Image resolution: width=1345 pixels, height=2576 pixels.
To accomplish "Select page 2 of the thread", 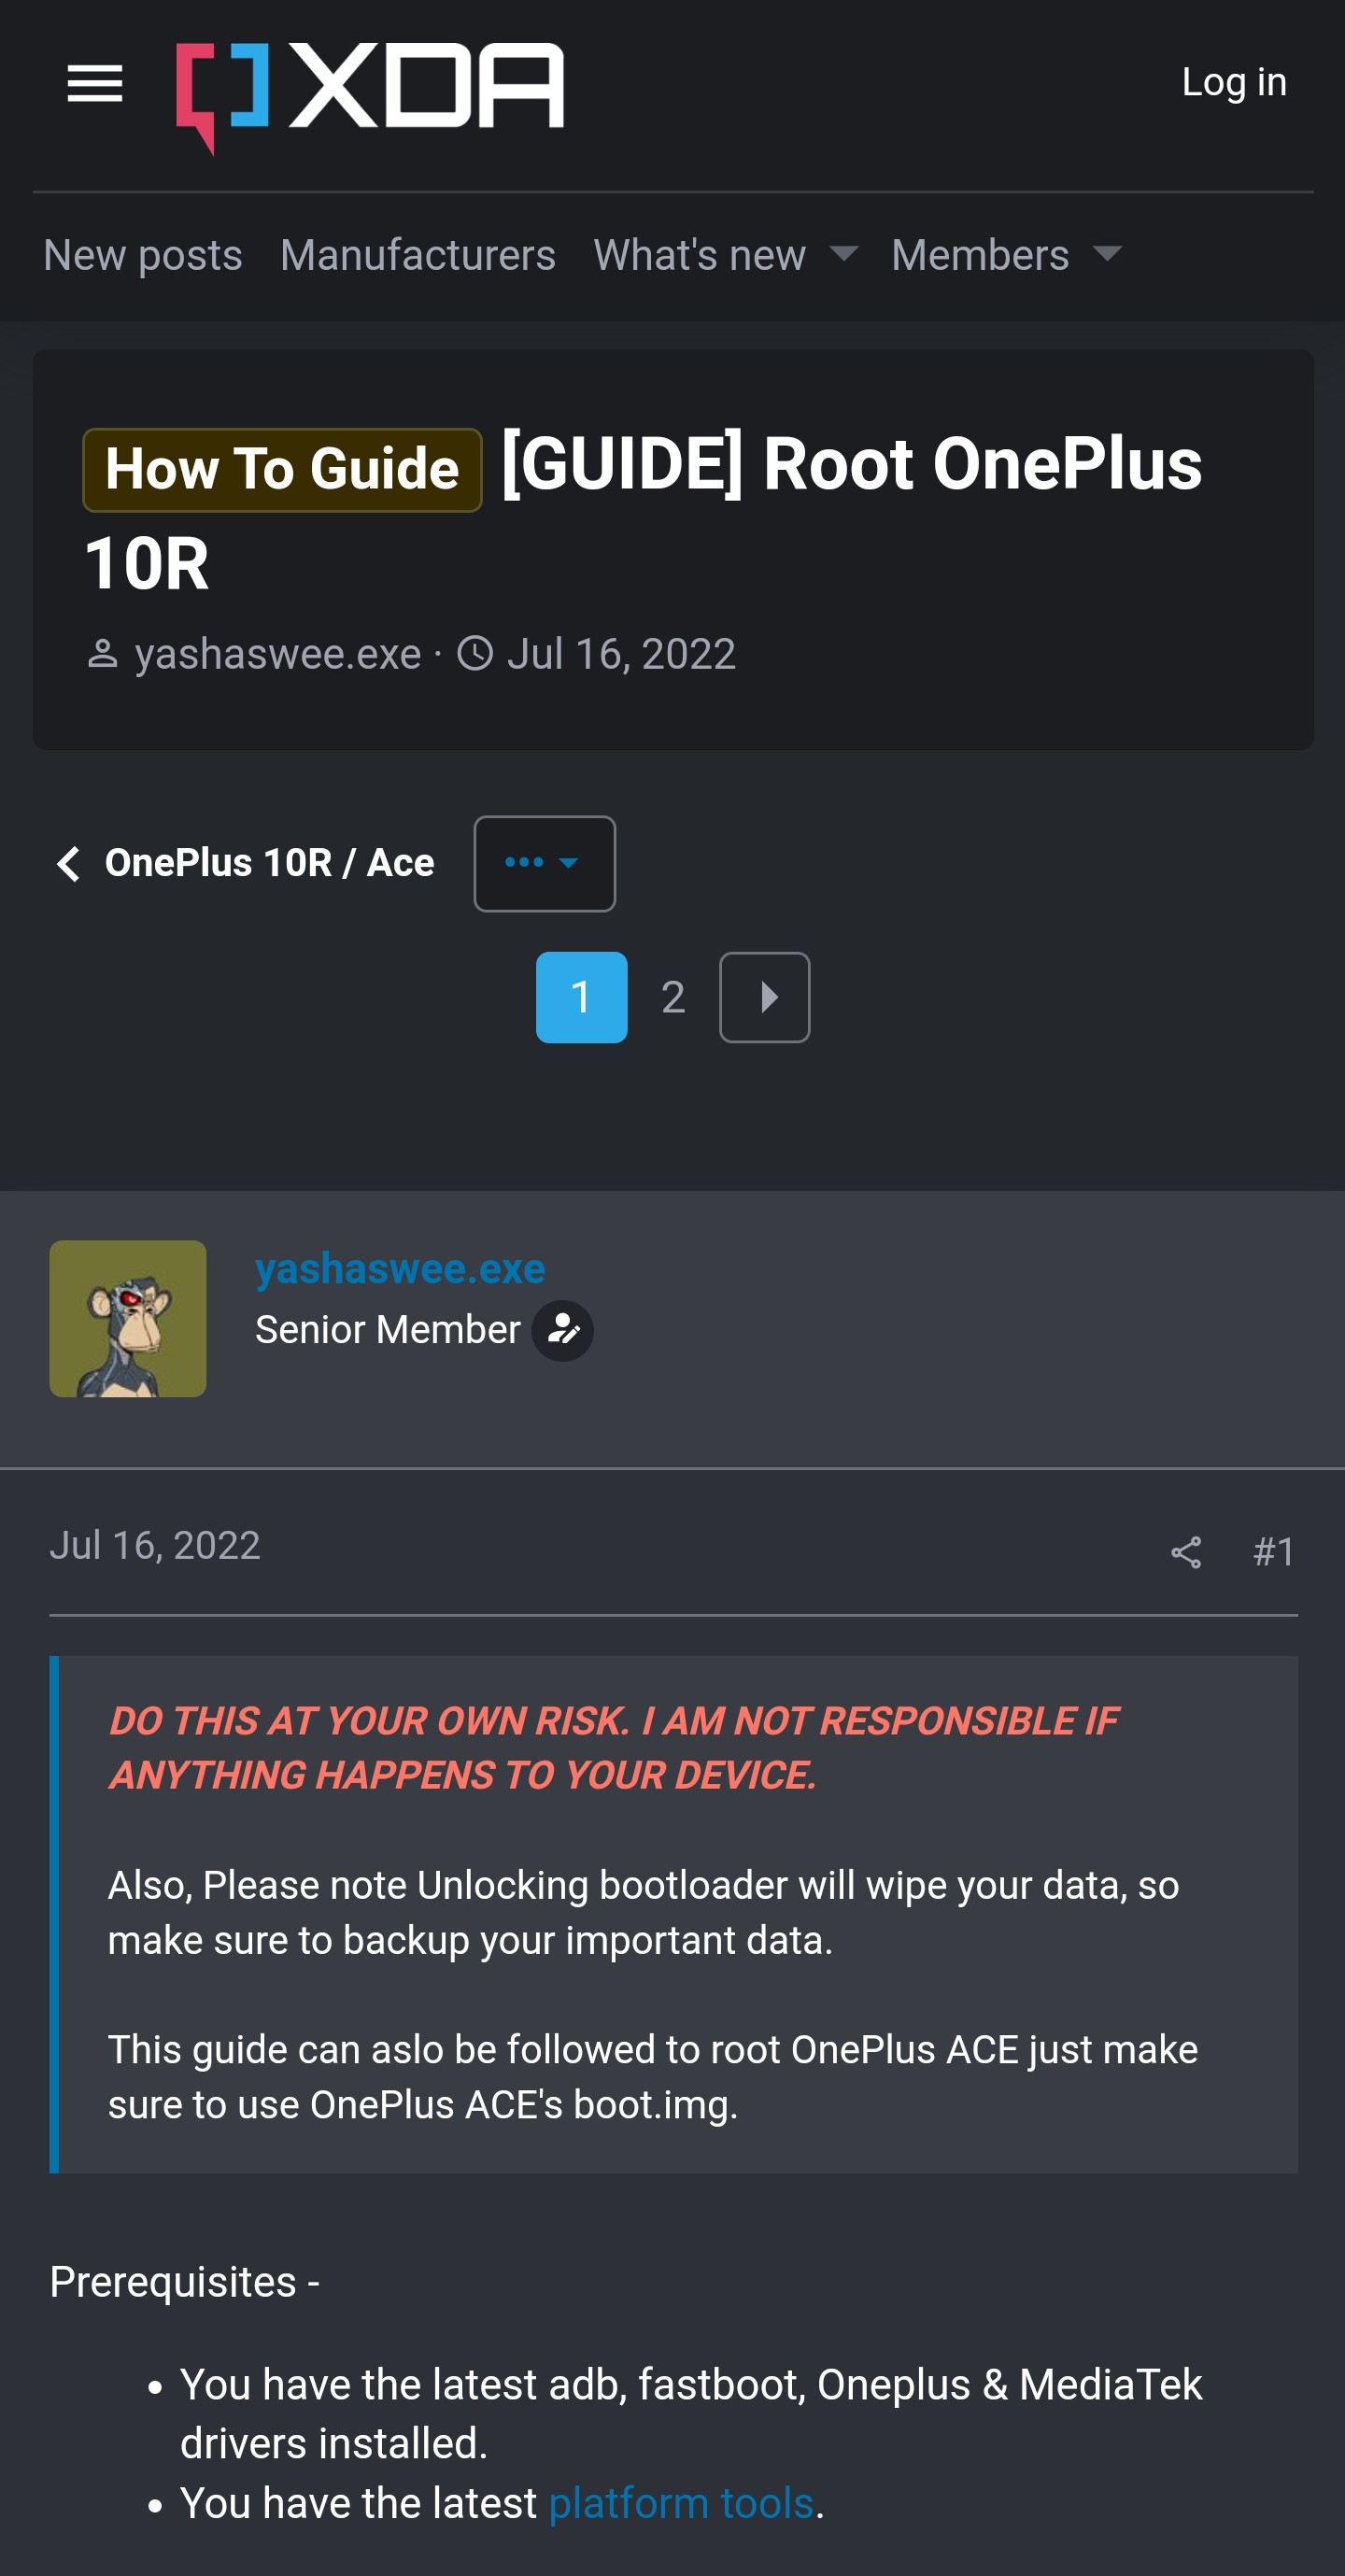I will click(x=673, y=997).
